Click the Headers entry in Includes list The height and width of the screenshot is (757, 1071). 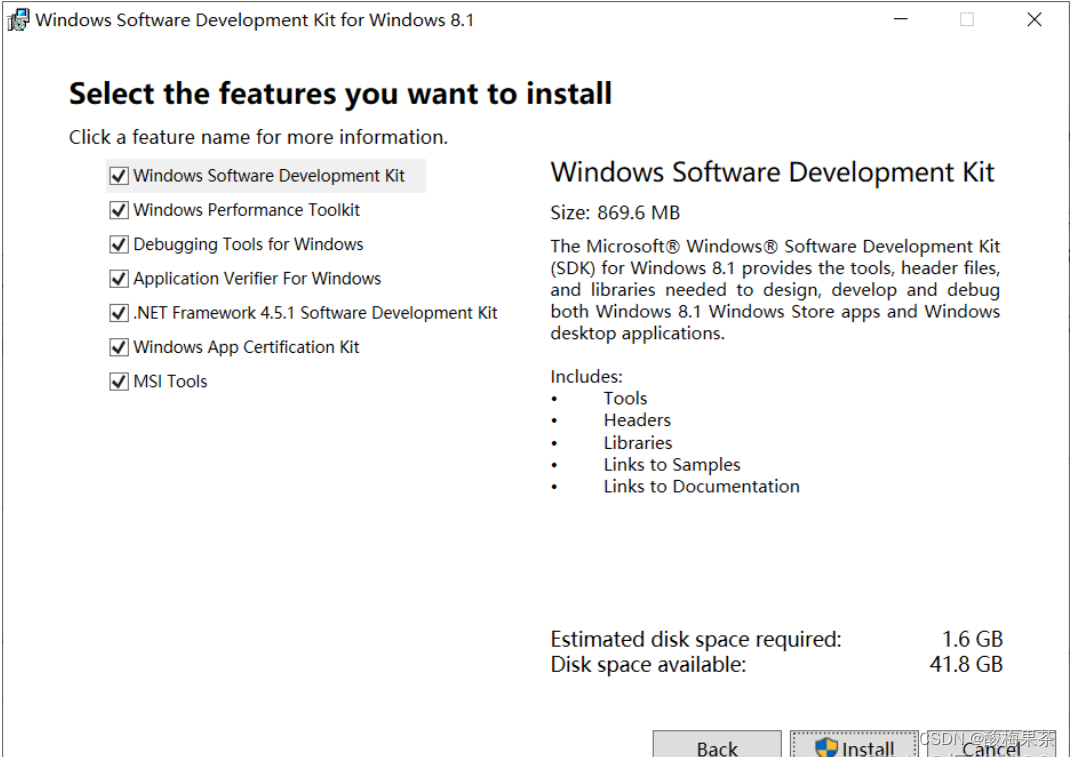point(637,420)
